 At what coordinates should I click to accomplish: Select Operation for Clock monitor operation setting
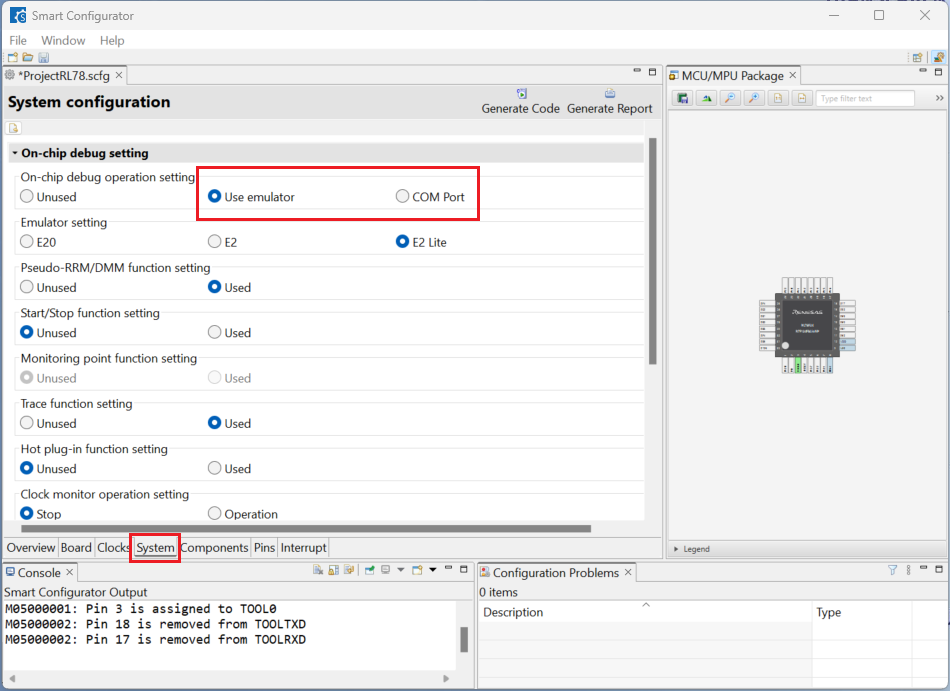(x=243, y=514)
